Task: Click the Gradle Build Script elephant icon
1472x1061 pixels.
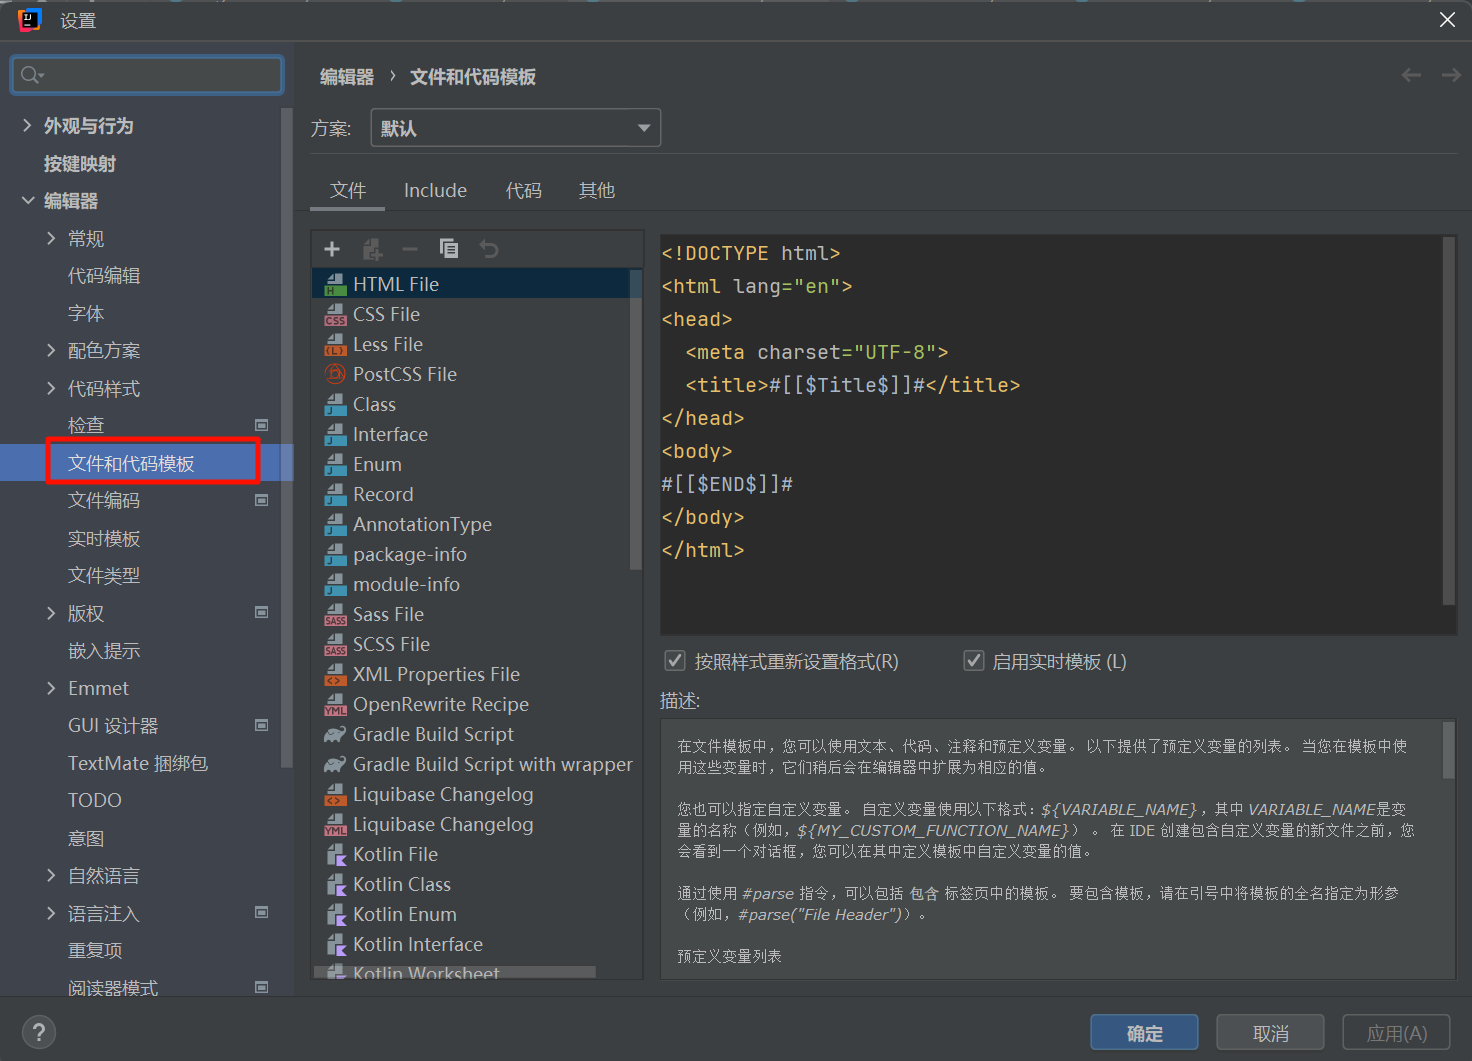Action: pos(336,735)
